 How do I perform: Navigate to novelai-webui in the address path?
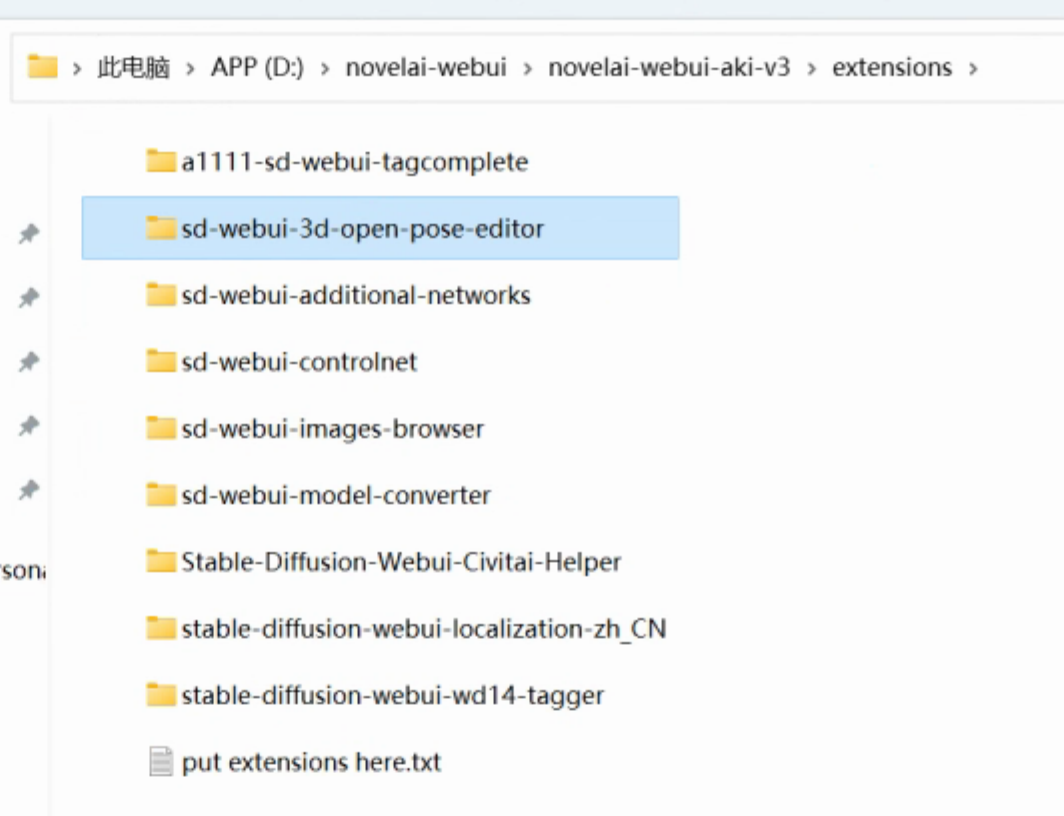tap(426, 67)
